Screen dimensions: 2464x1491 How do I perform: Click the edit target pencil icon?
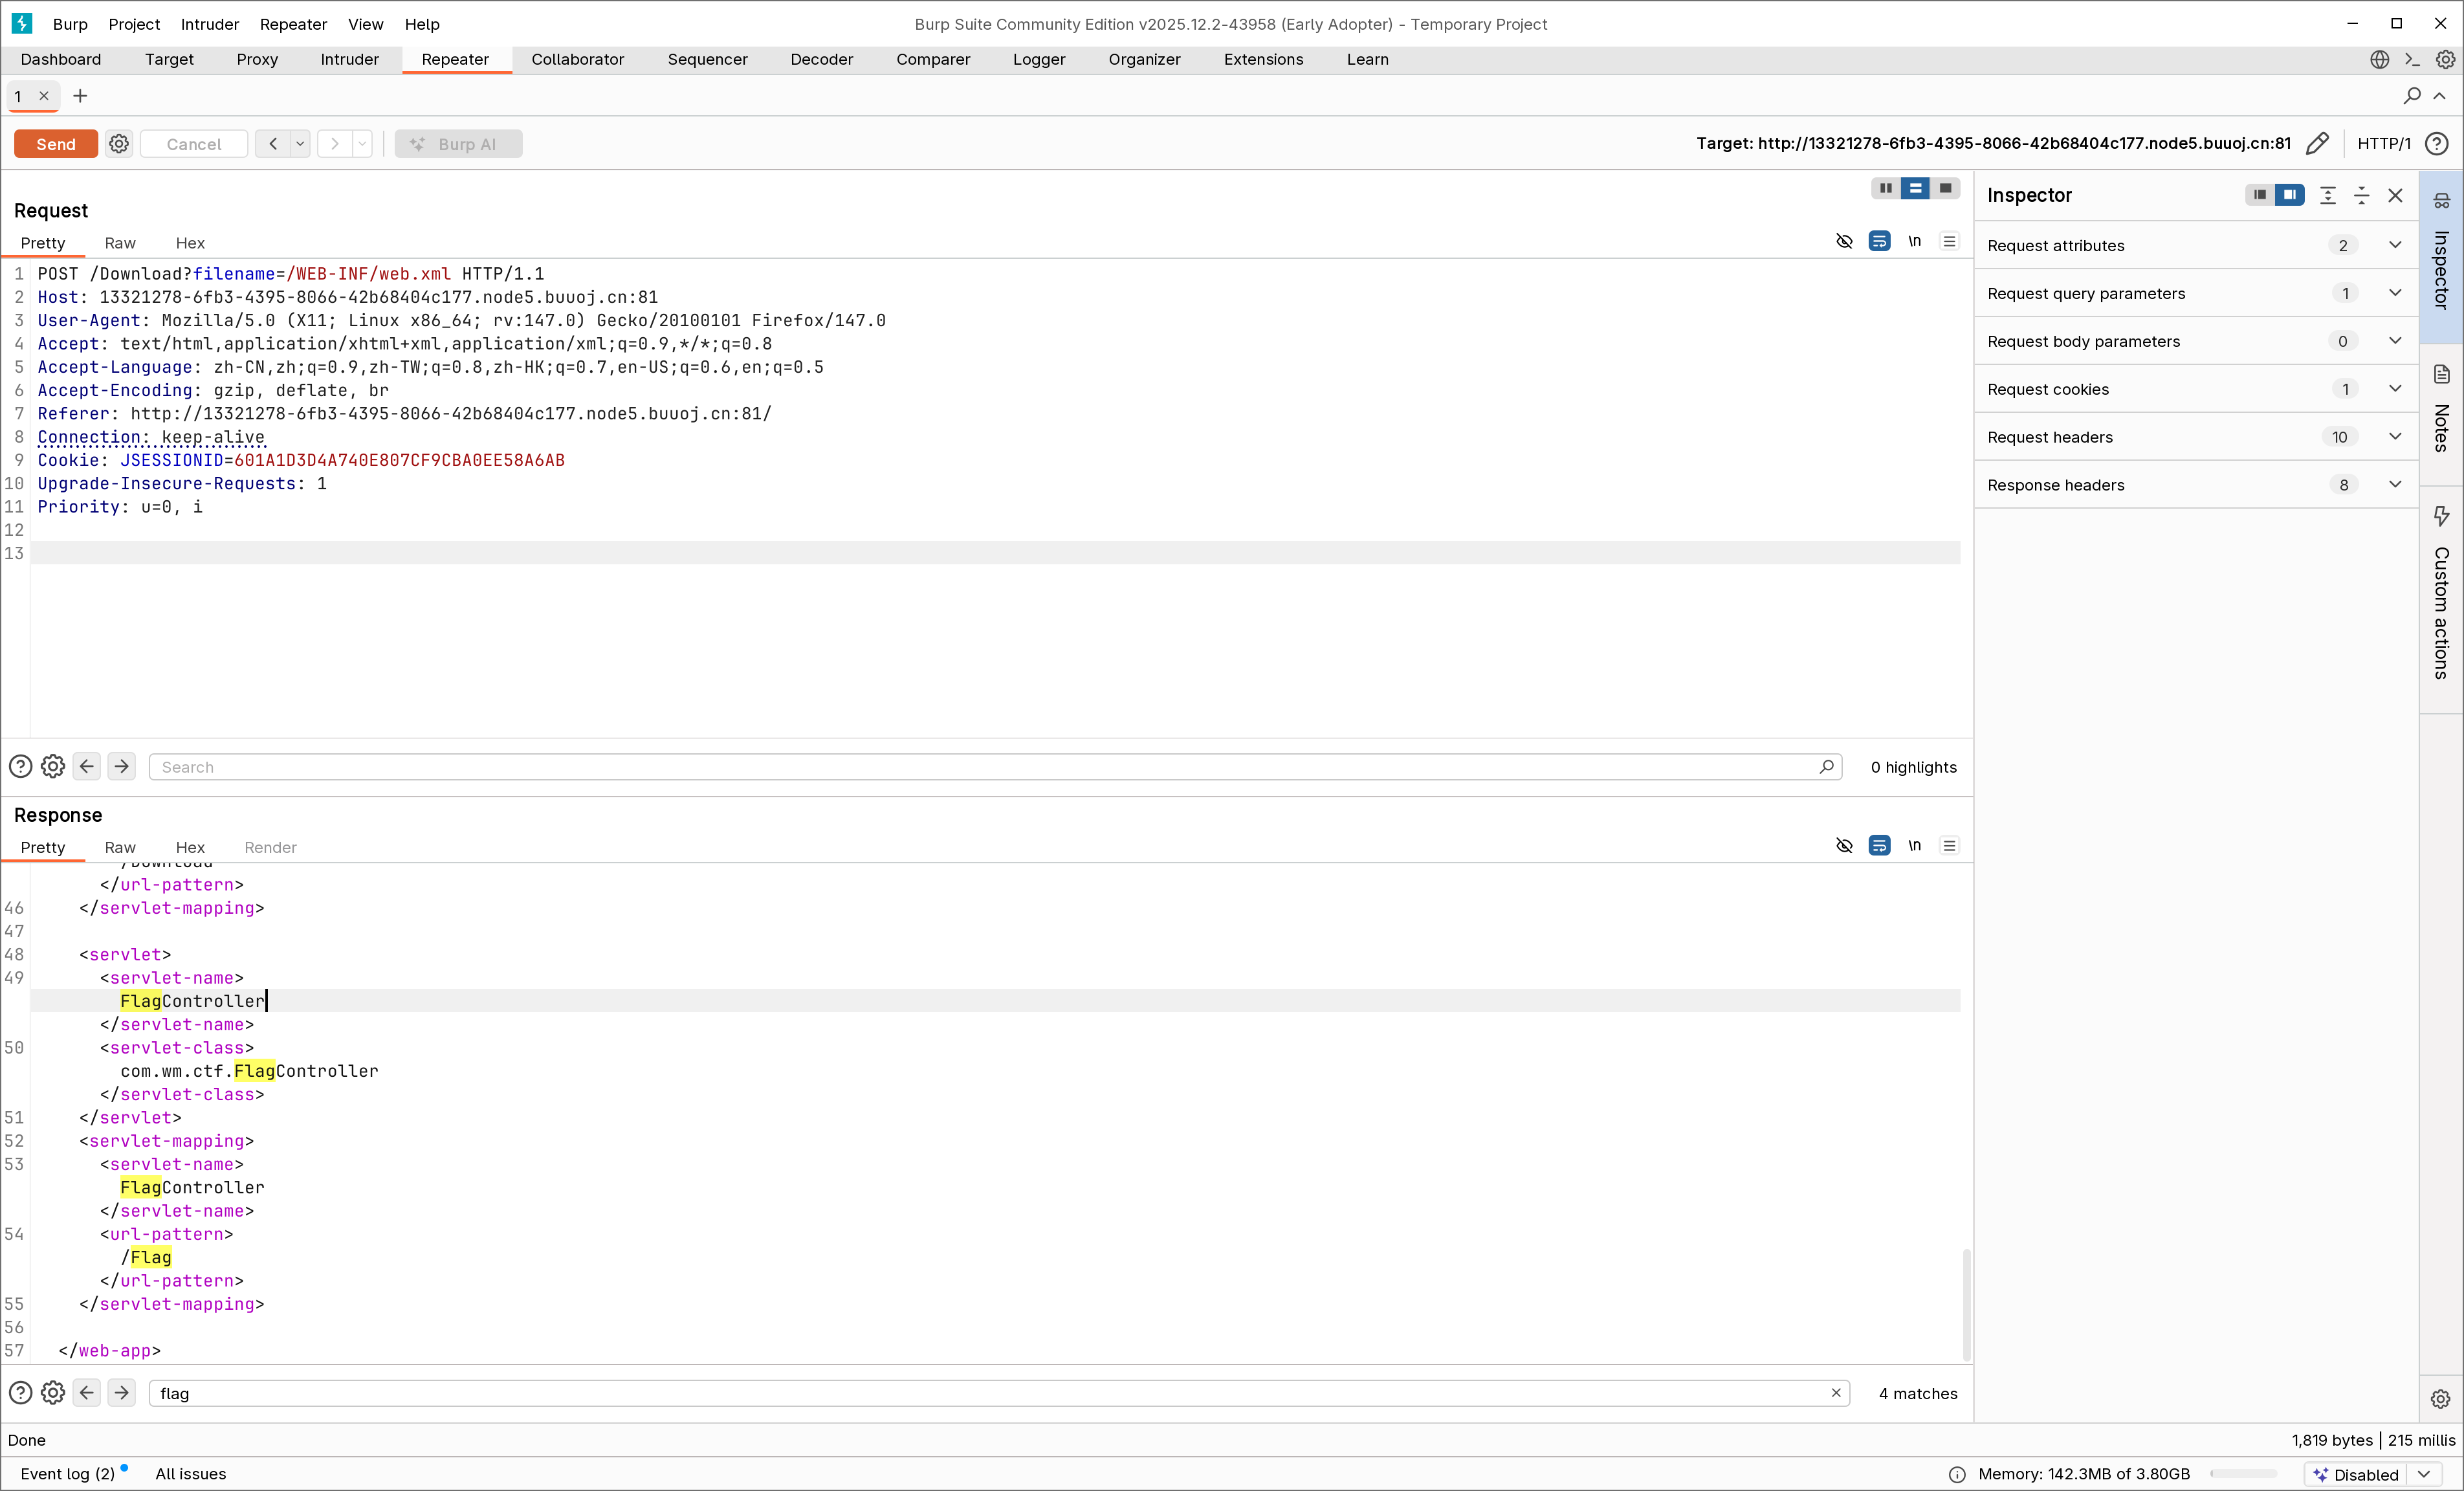coord(2317,144)
